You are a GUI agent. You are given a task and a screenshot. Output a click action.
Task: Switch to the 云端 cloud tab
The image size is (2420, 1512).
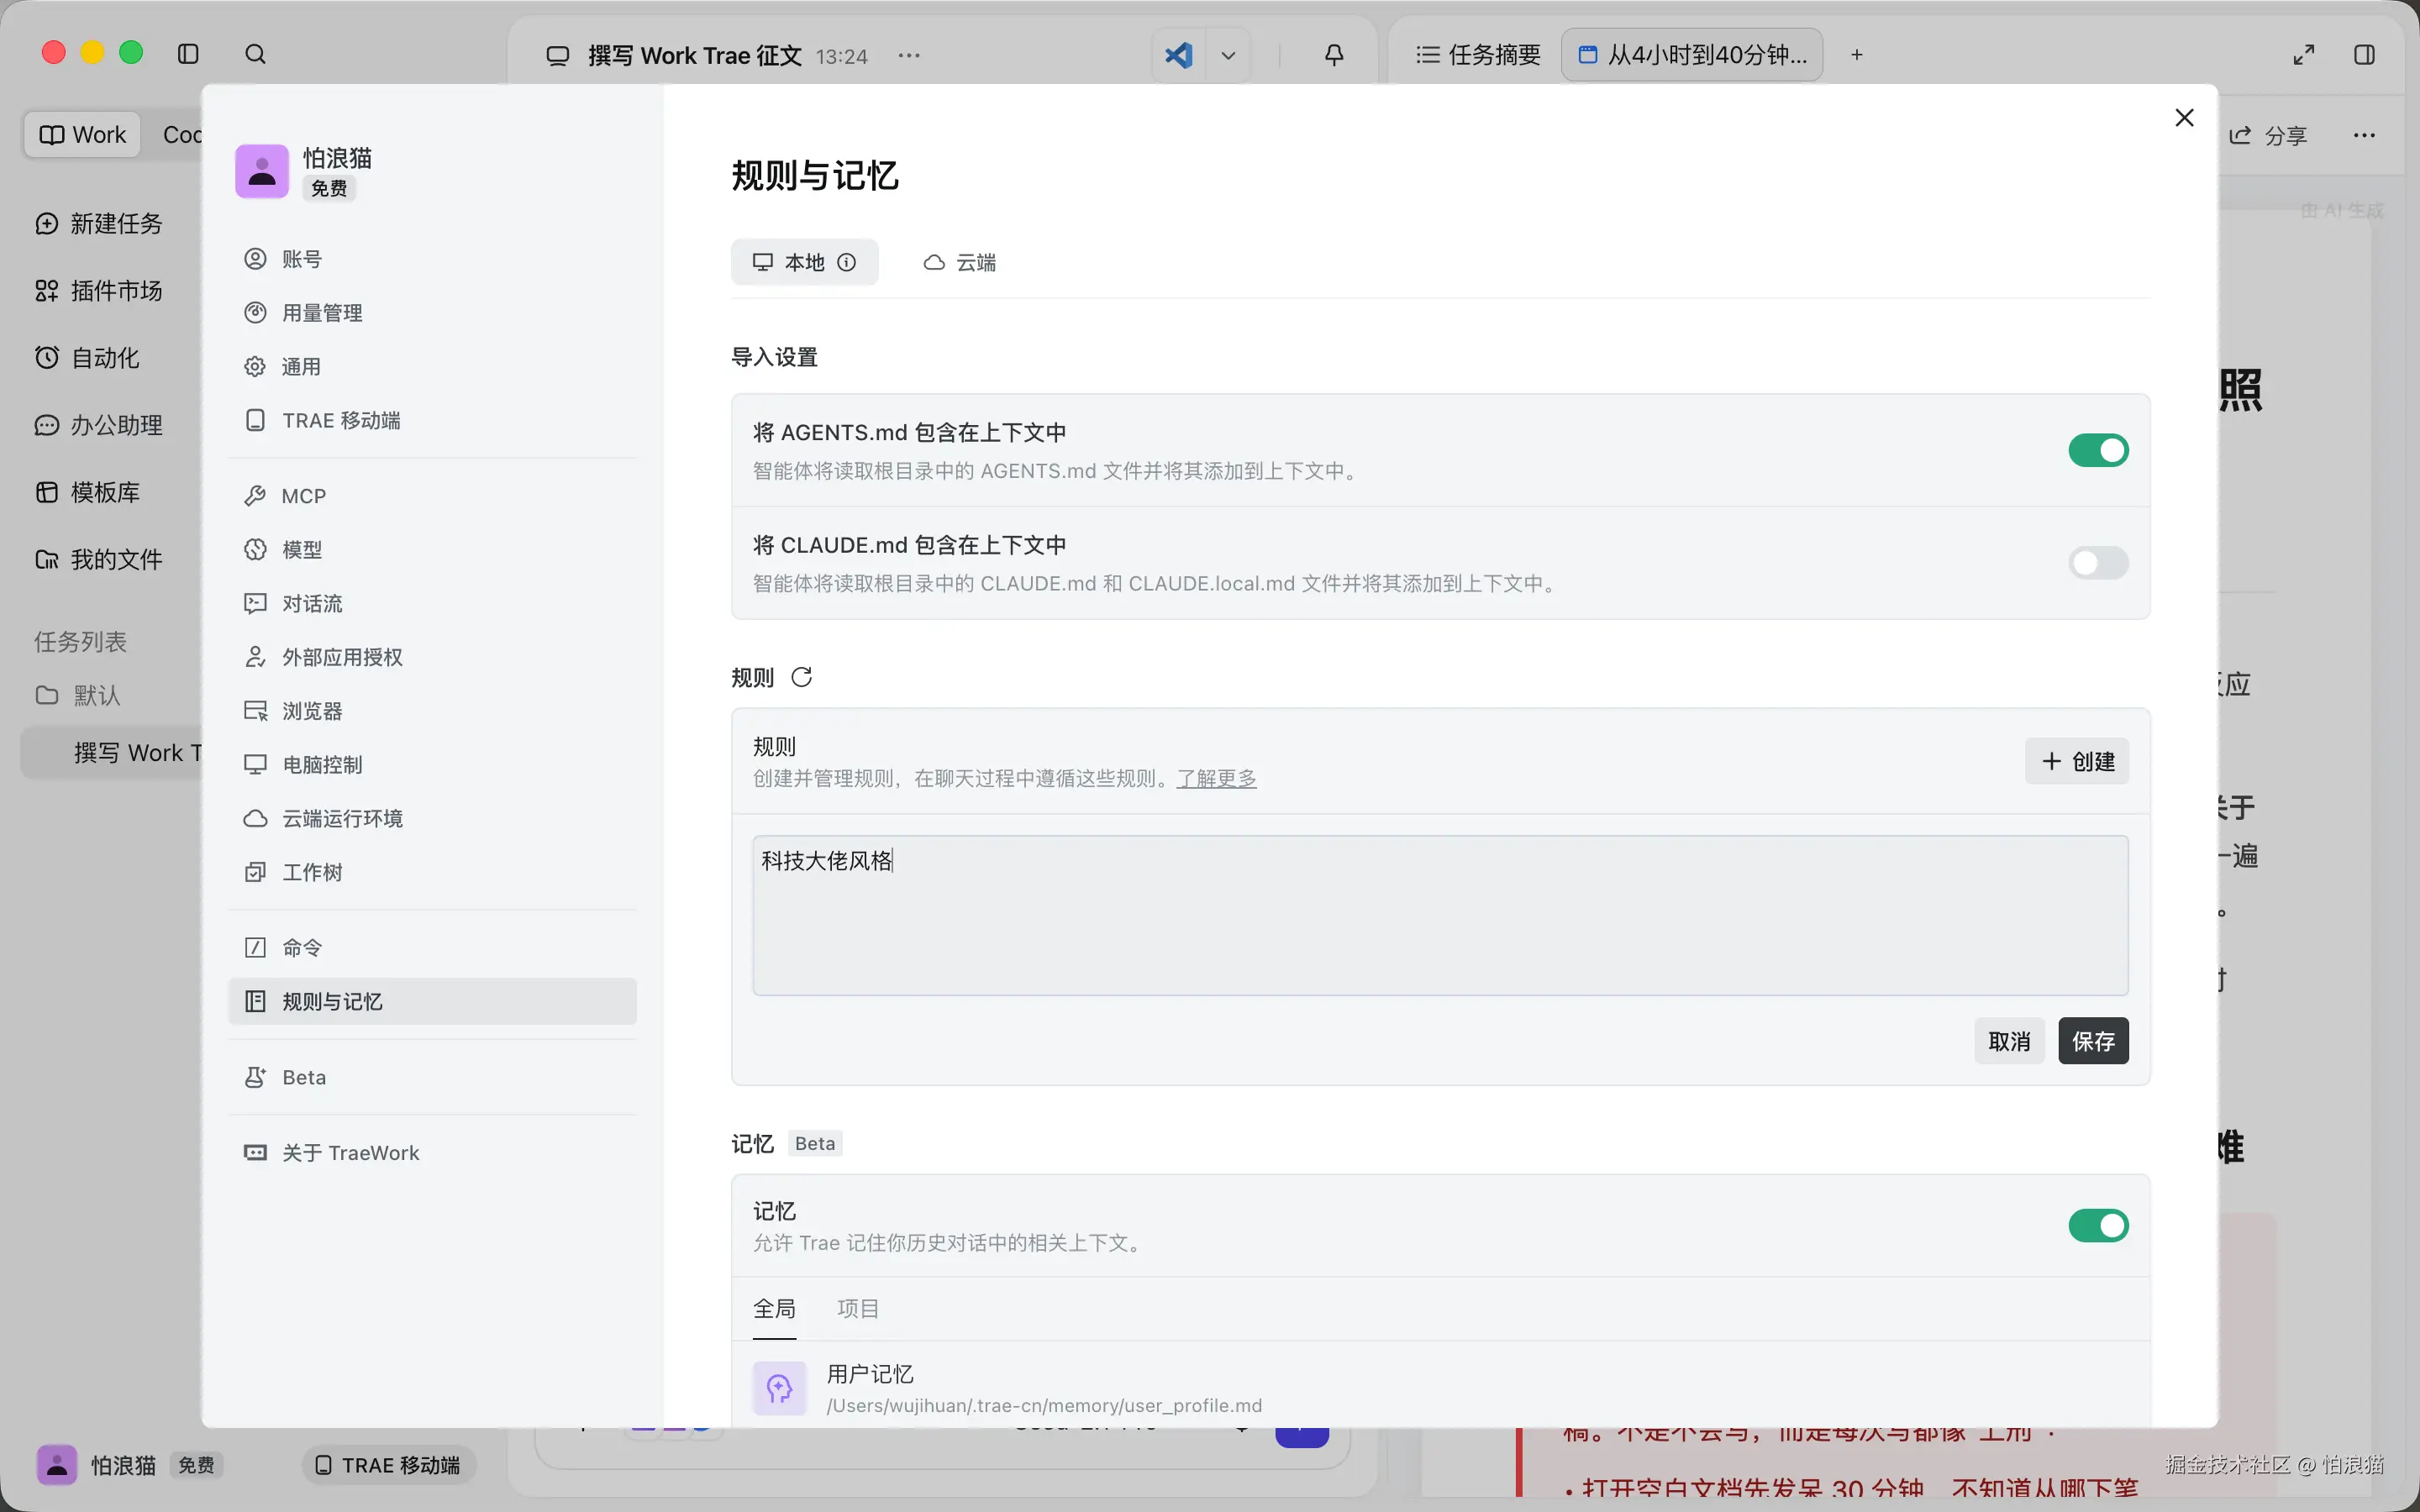coord(960,262)
